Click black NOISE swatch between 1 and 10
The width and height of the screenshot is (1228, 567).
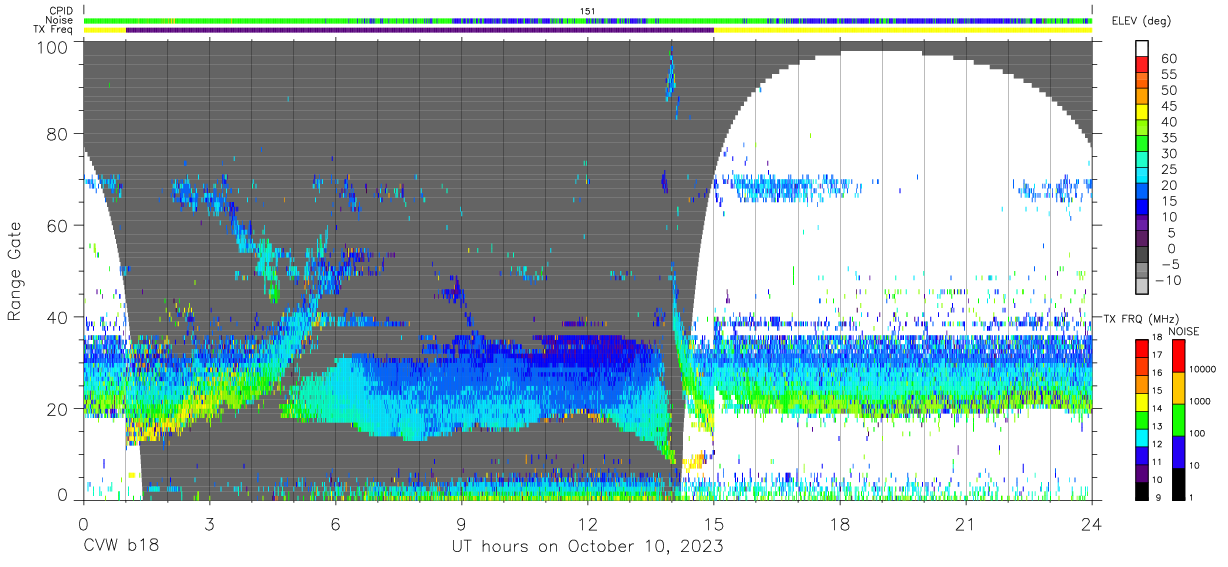1180,483
